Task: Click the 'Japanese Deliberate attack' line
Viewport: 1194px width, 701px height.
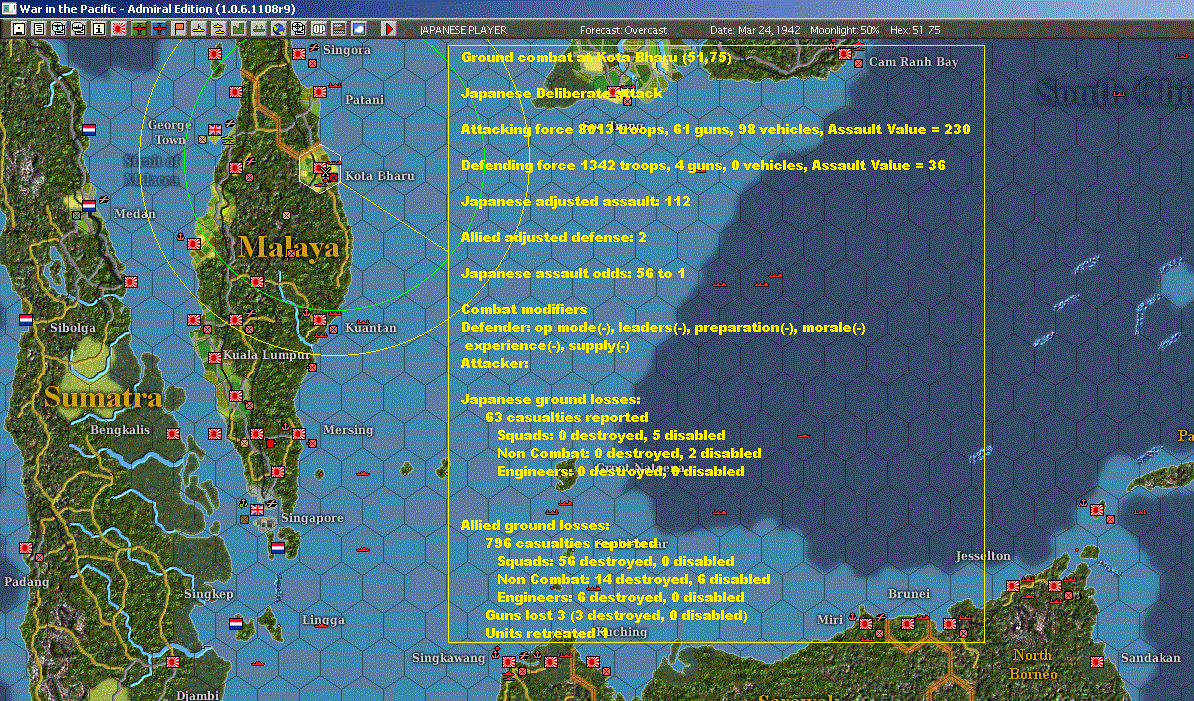Action: click(x=561, y=93)
